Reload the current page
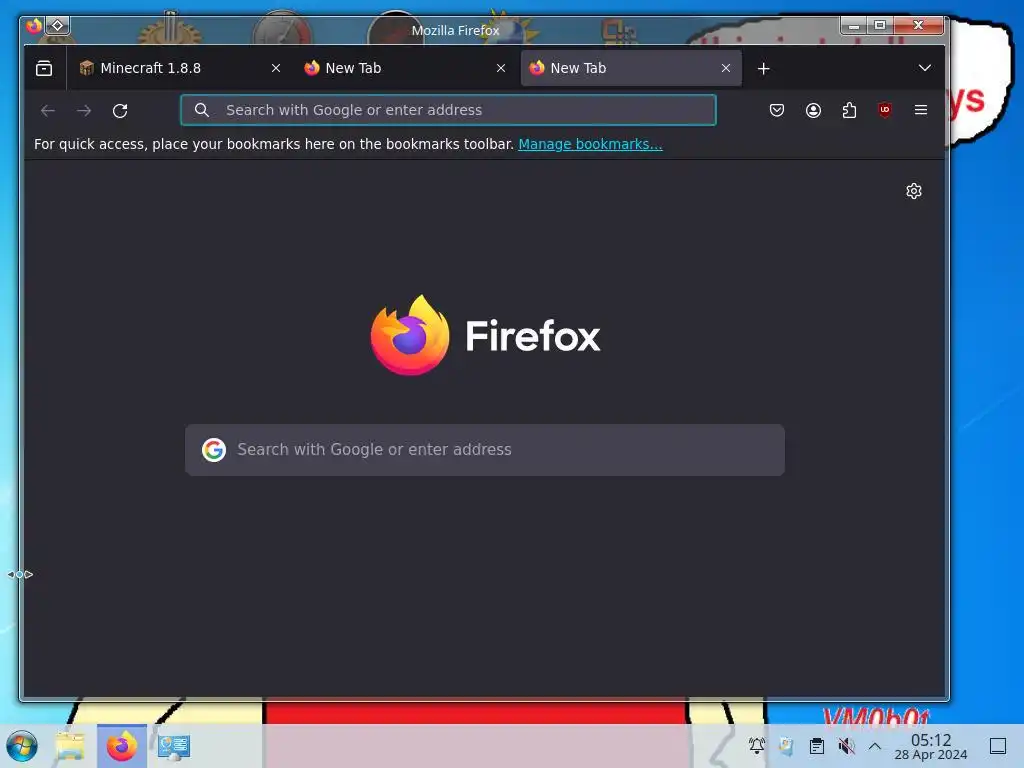This screenshot has height=768, width=1024. pos(120,110)
